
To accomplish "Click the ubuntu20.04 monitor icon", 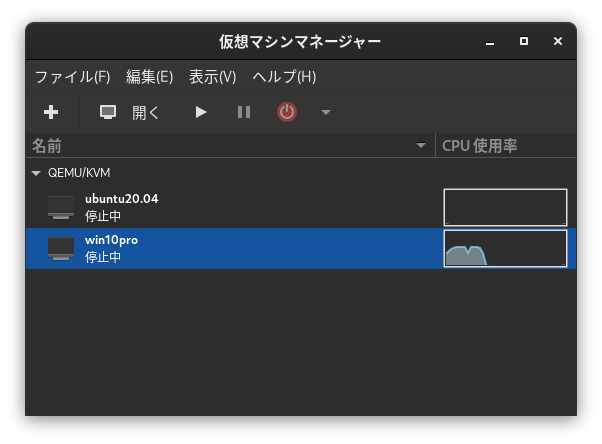I will point(61,207).
